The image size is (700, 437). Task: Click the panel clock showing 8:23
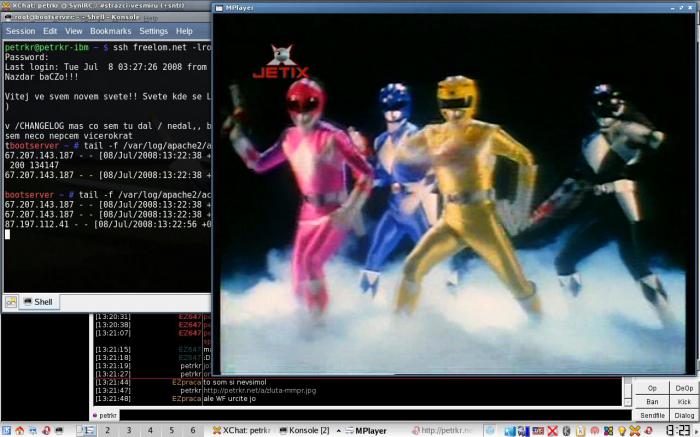679,431
